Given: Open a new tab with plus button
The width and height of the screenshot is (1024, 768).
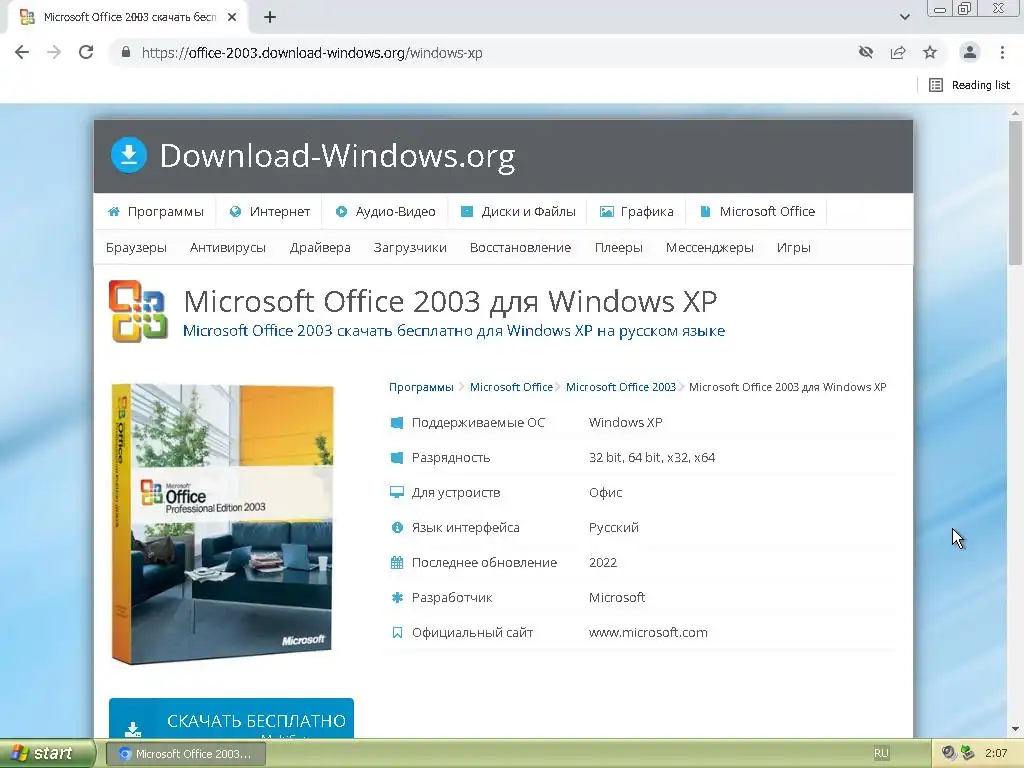Looking at the screenshot, I should 270,18.
